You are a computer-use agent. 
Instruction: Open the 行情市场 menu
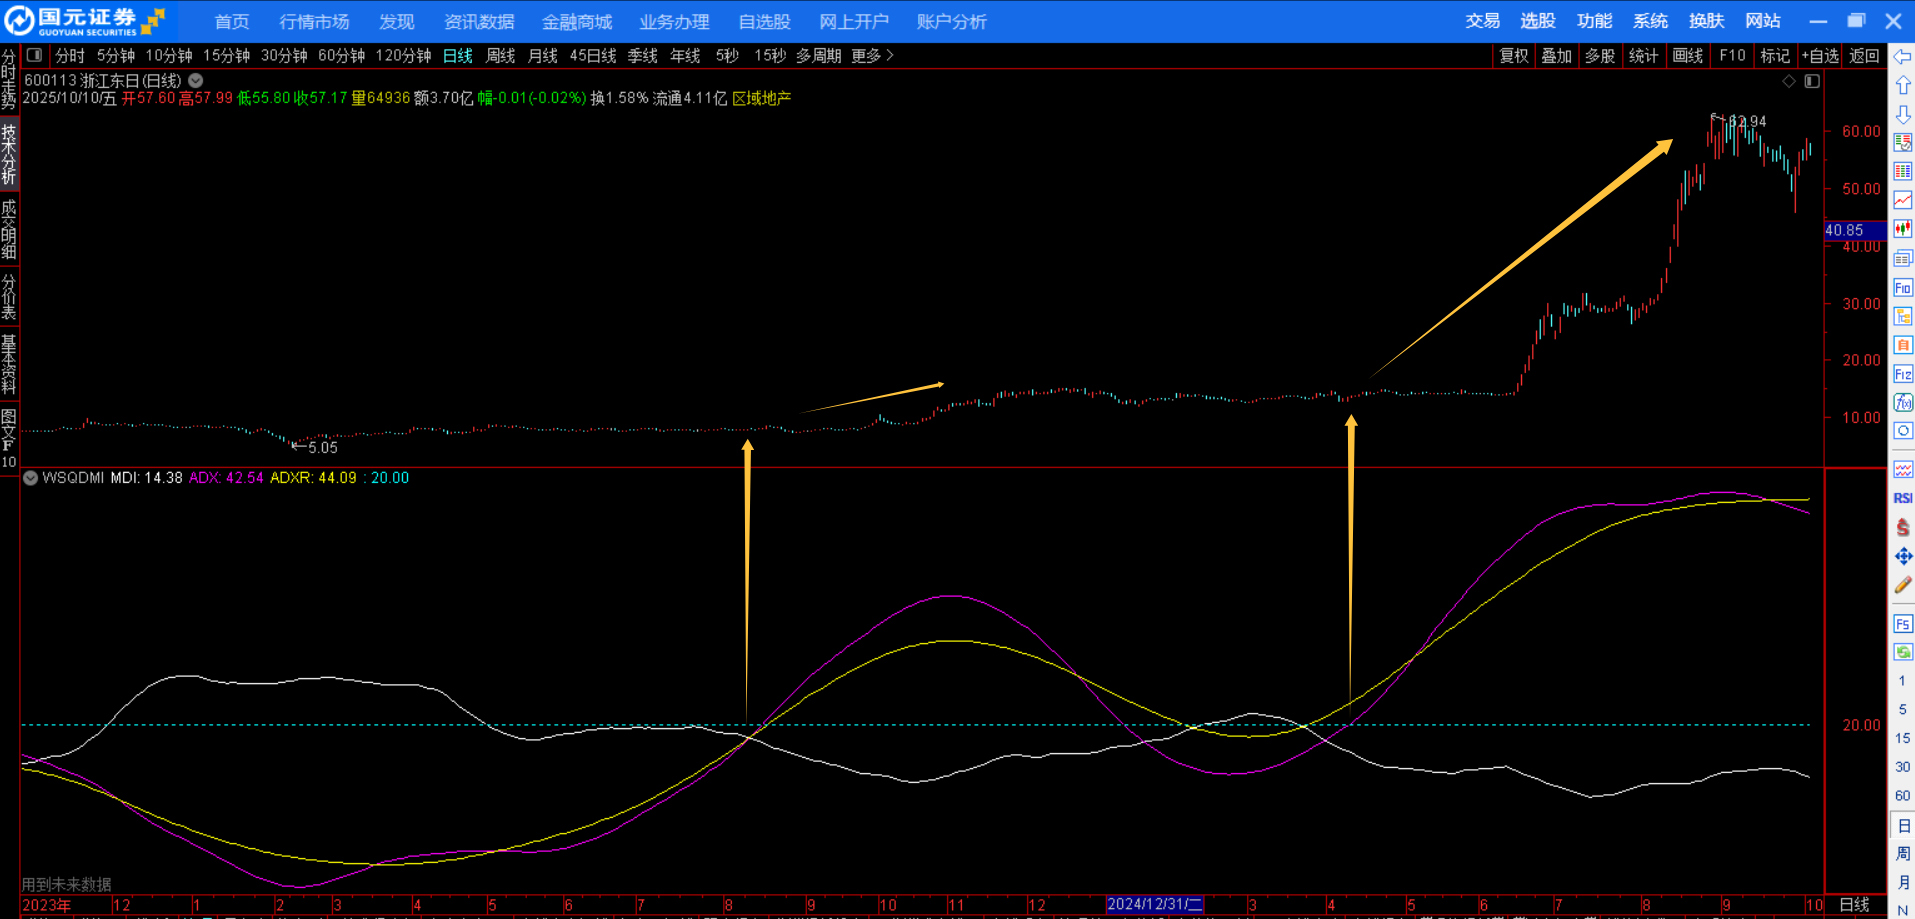(314, 21)
